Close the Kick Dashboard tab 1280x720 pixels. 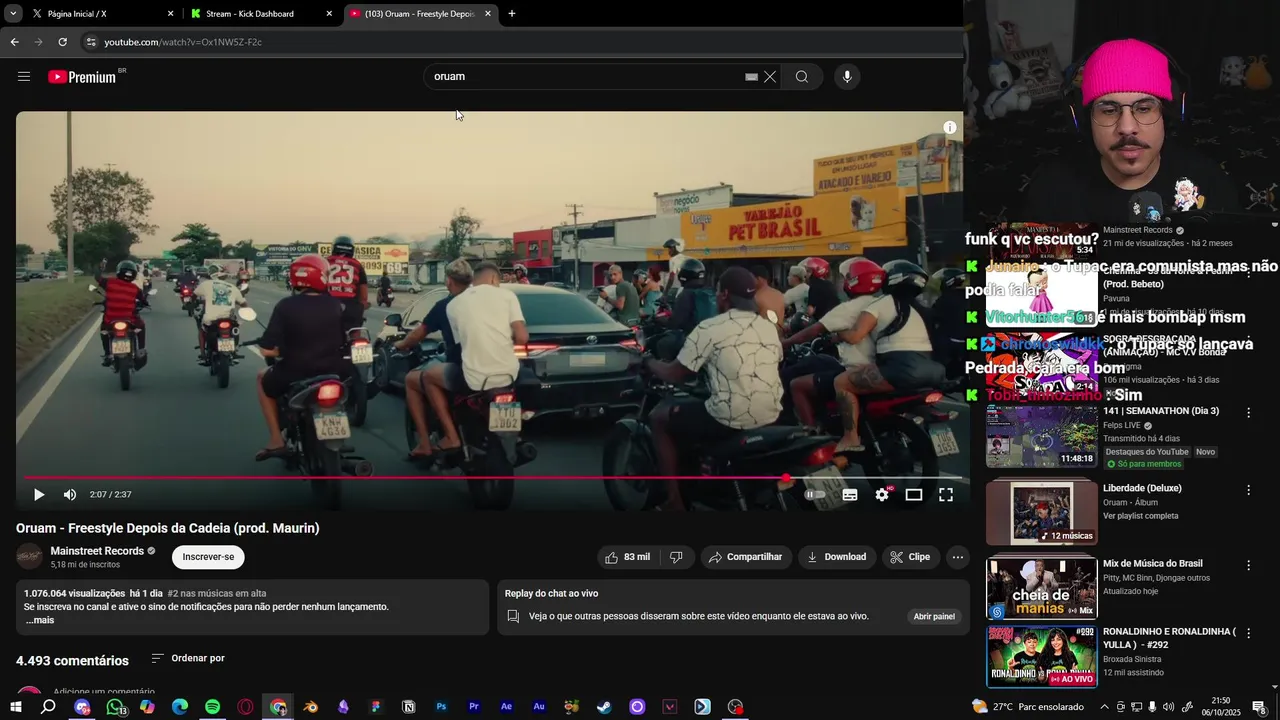(329, 14)
